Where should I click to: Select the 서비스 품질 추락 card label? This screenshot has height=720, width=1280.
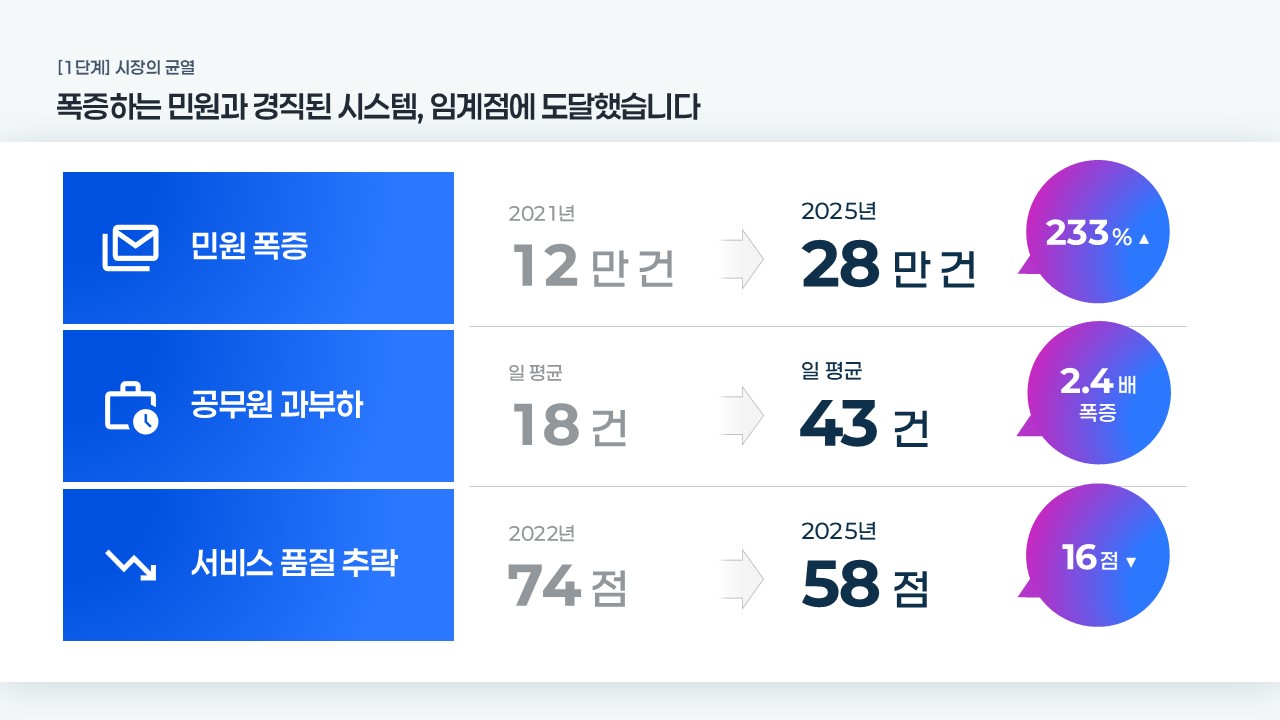[x=294, y=564]
